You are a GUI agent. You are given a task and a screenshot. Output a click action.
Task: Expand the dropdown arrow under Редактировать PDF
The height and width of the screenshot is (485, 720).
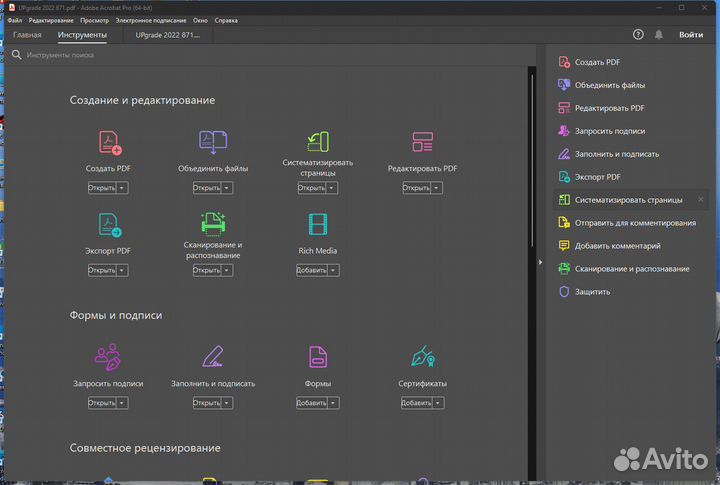pos(436,188)
